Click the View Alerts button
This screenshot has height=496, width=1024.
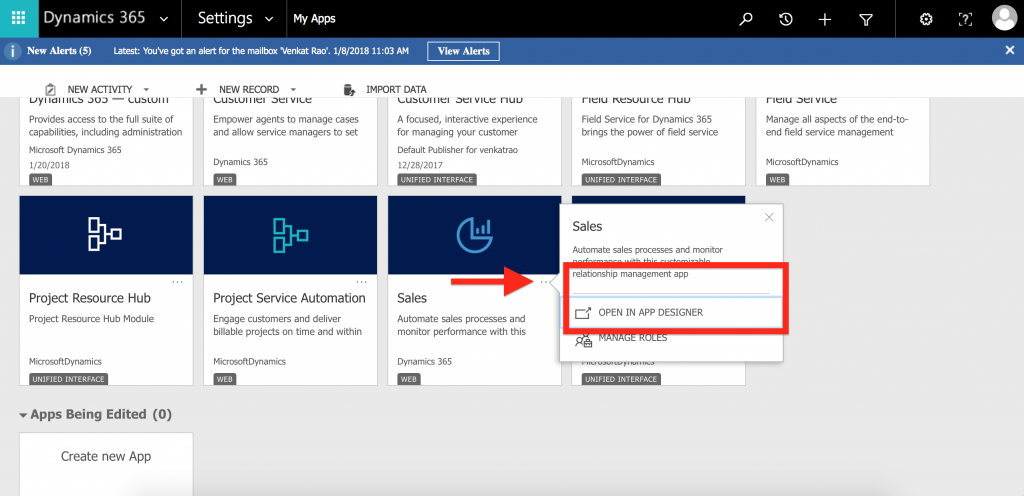pos(462,51)
